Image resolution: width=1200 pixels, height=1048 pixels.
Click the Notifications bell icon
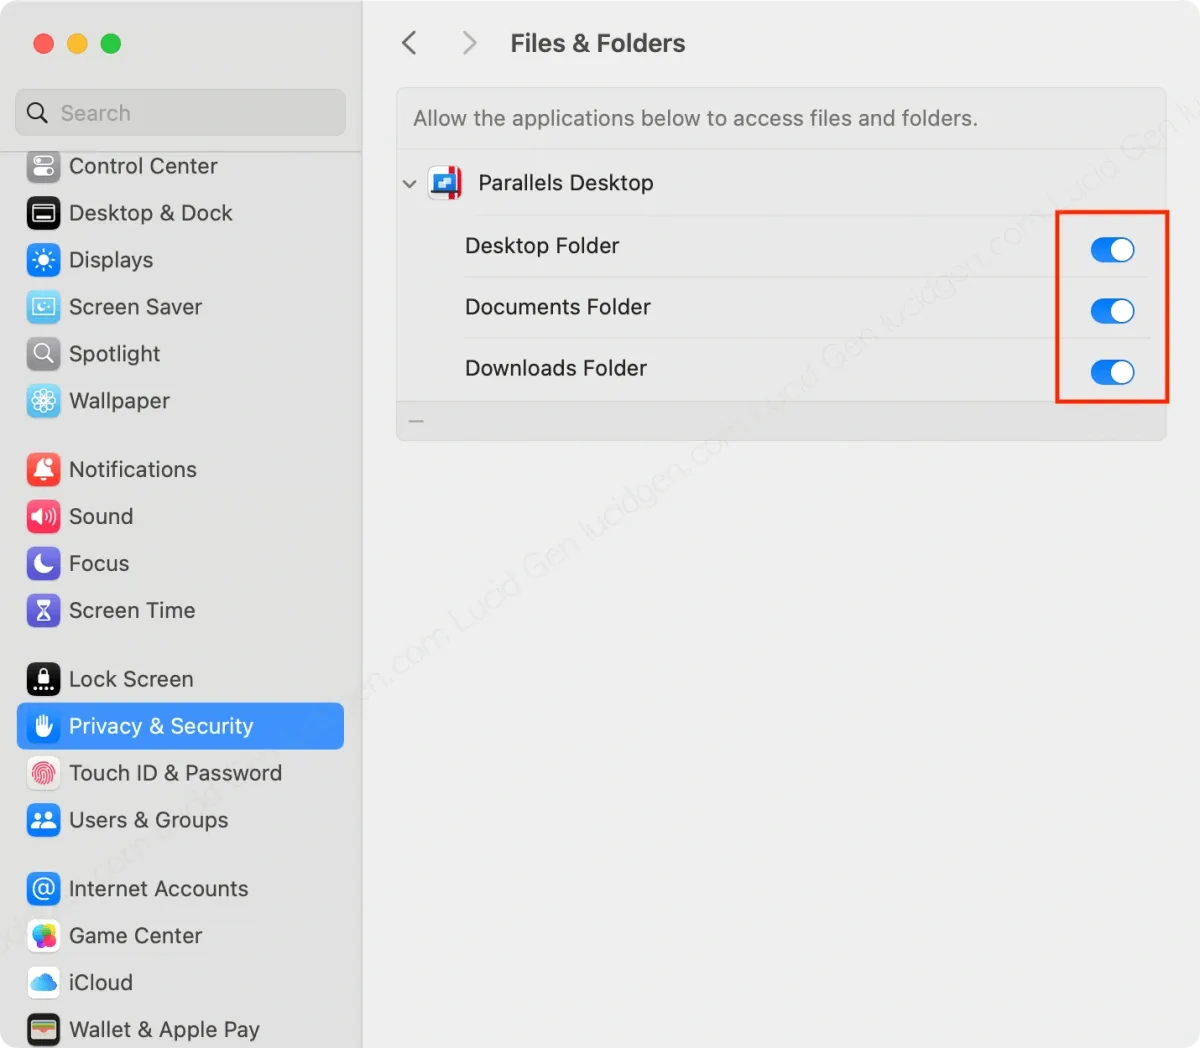click(x=43, y=469)
